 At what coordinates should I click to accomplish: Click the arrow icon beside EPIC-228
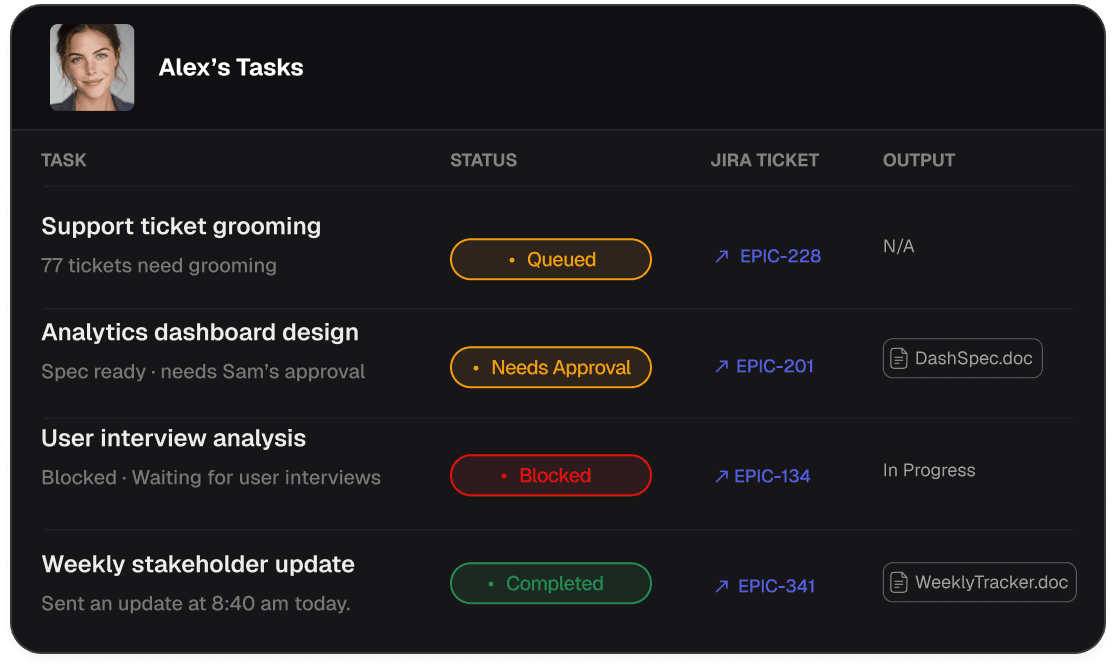pyautogui.click(x=722, y=257)
